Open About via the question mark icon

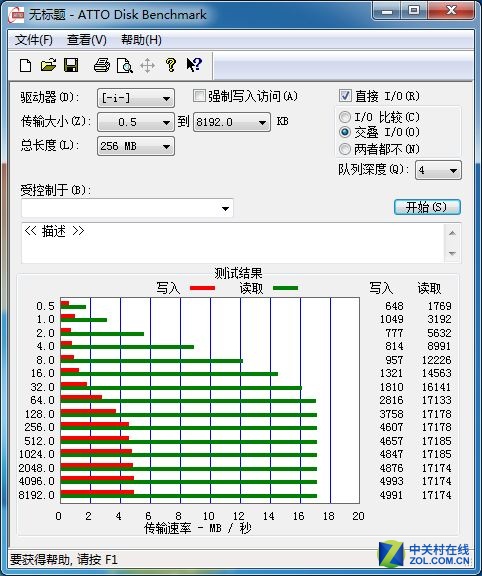(x=170, y=65)
